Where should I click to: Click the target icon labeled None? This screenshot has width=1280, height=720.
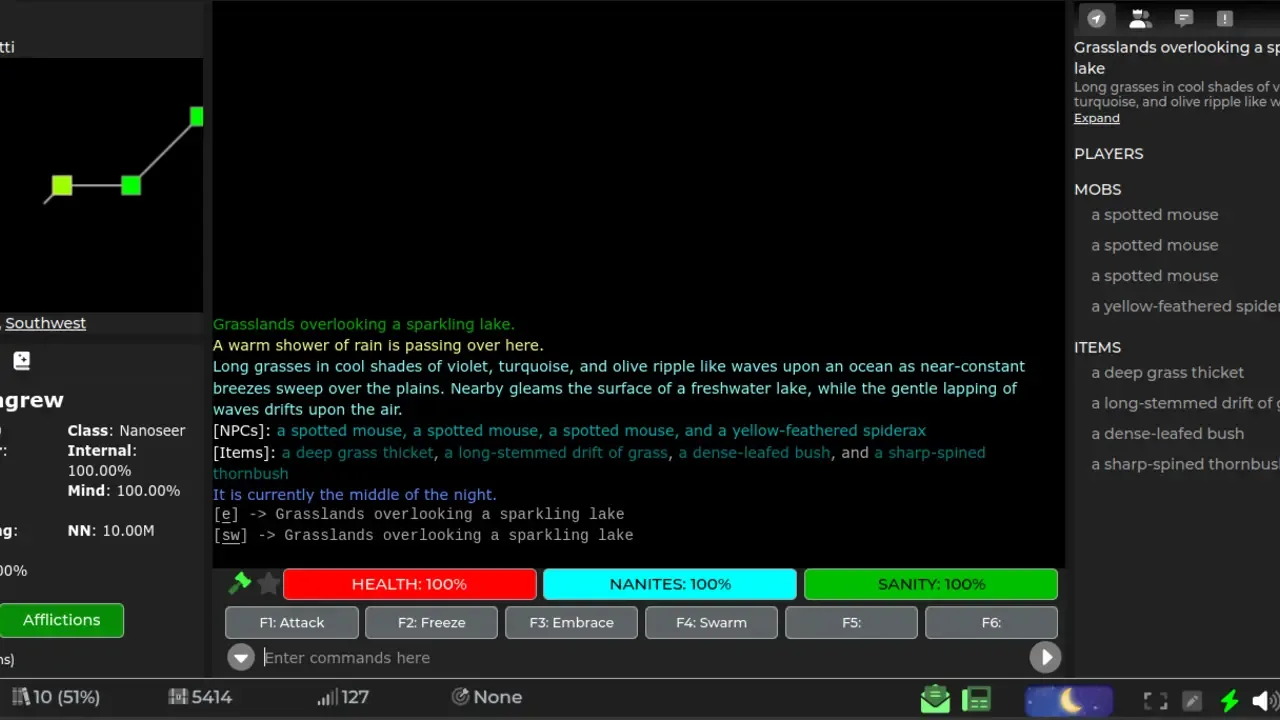(461, 697)
